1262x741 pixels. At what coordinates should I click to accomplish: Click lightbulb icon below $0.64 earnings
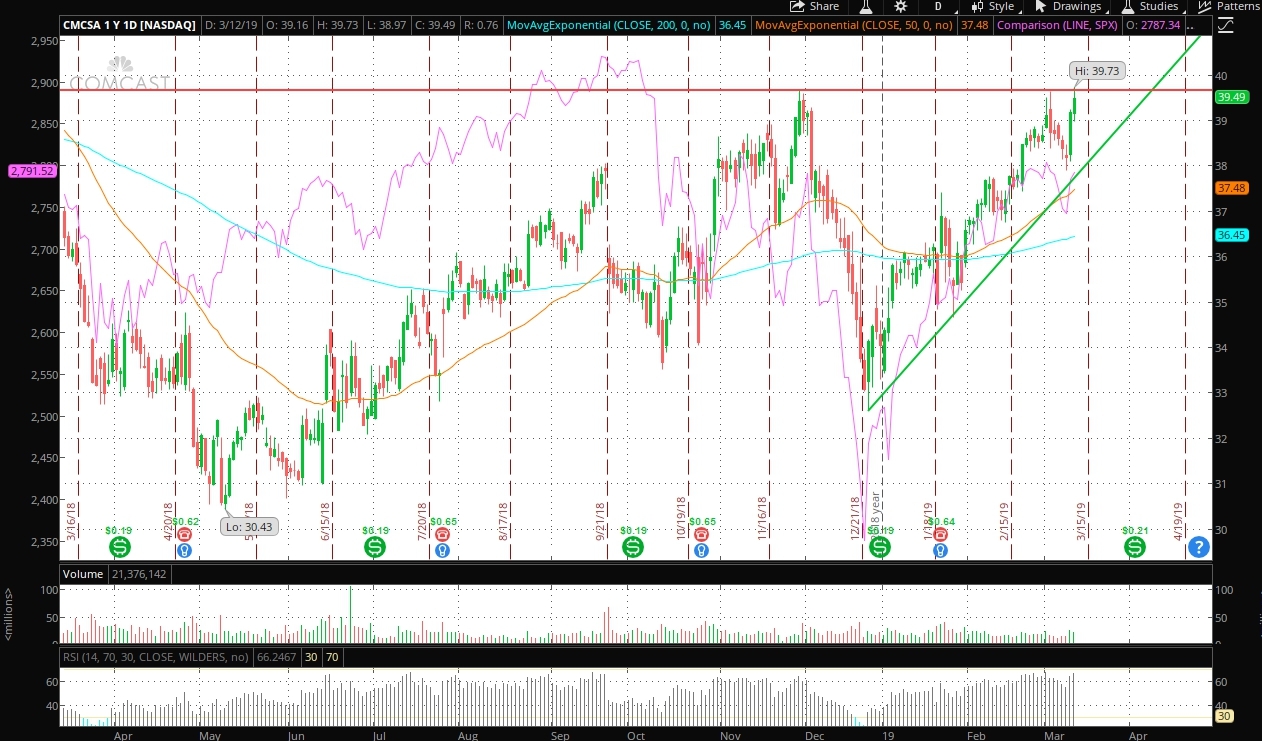(x=940, y=550)
